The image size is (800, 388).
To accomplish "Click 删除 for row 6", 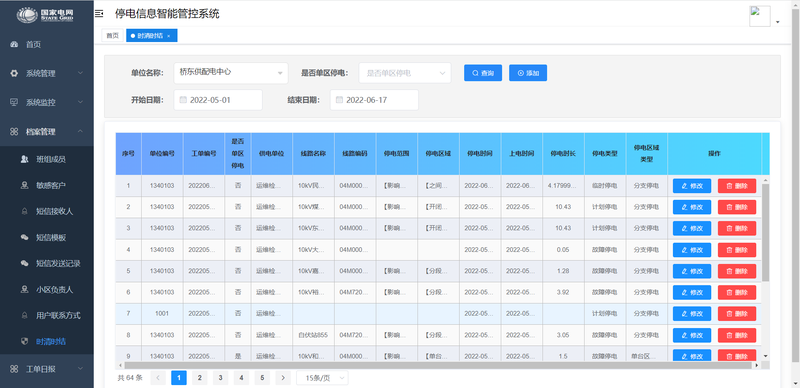I will (737, 293).
